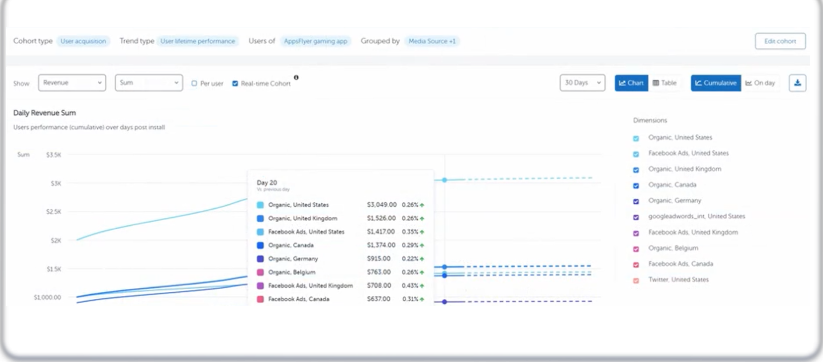The width and height of the screenshot is (823, 362).
Task: Open the 30 Days range dropdown
Action: [582, 83]
